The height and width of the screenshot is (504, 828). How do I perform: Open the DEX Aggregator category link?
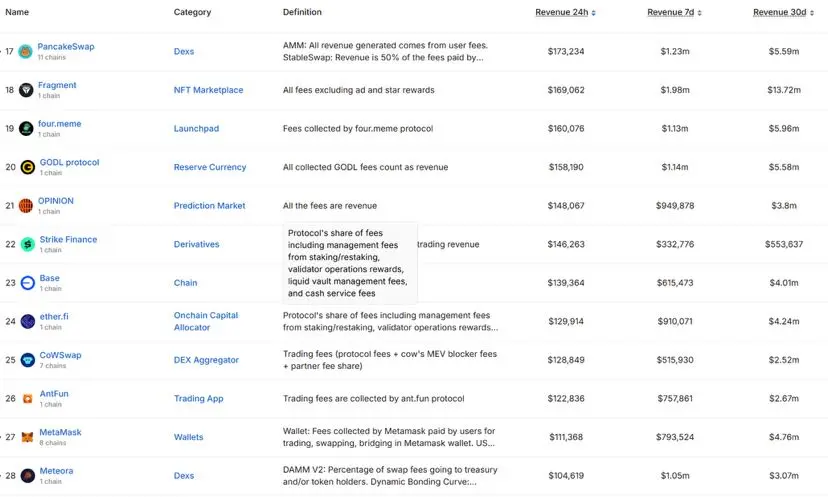click(206, 360)
